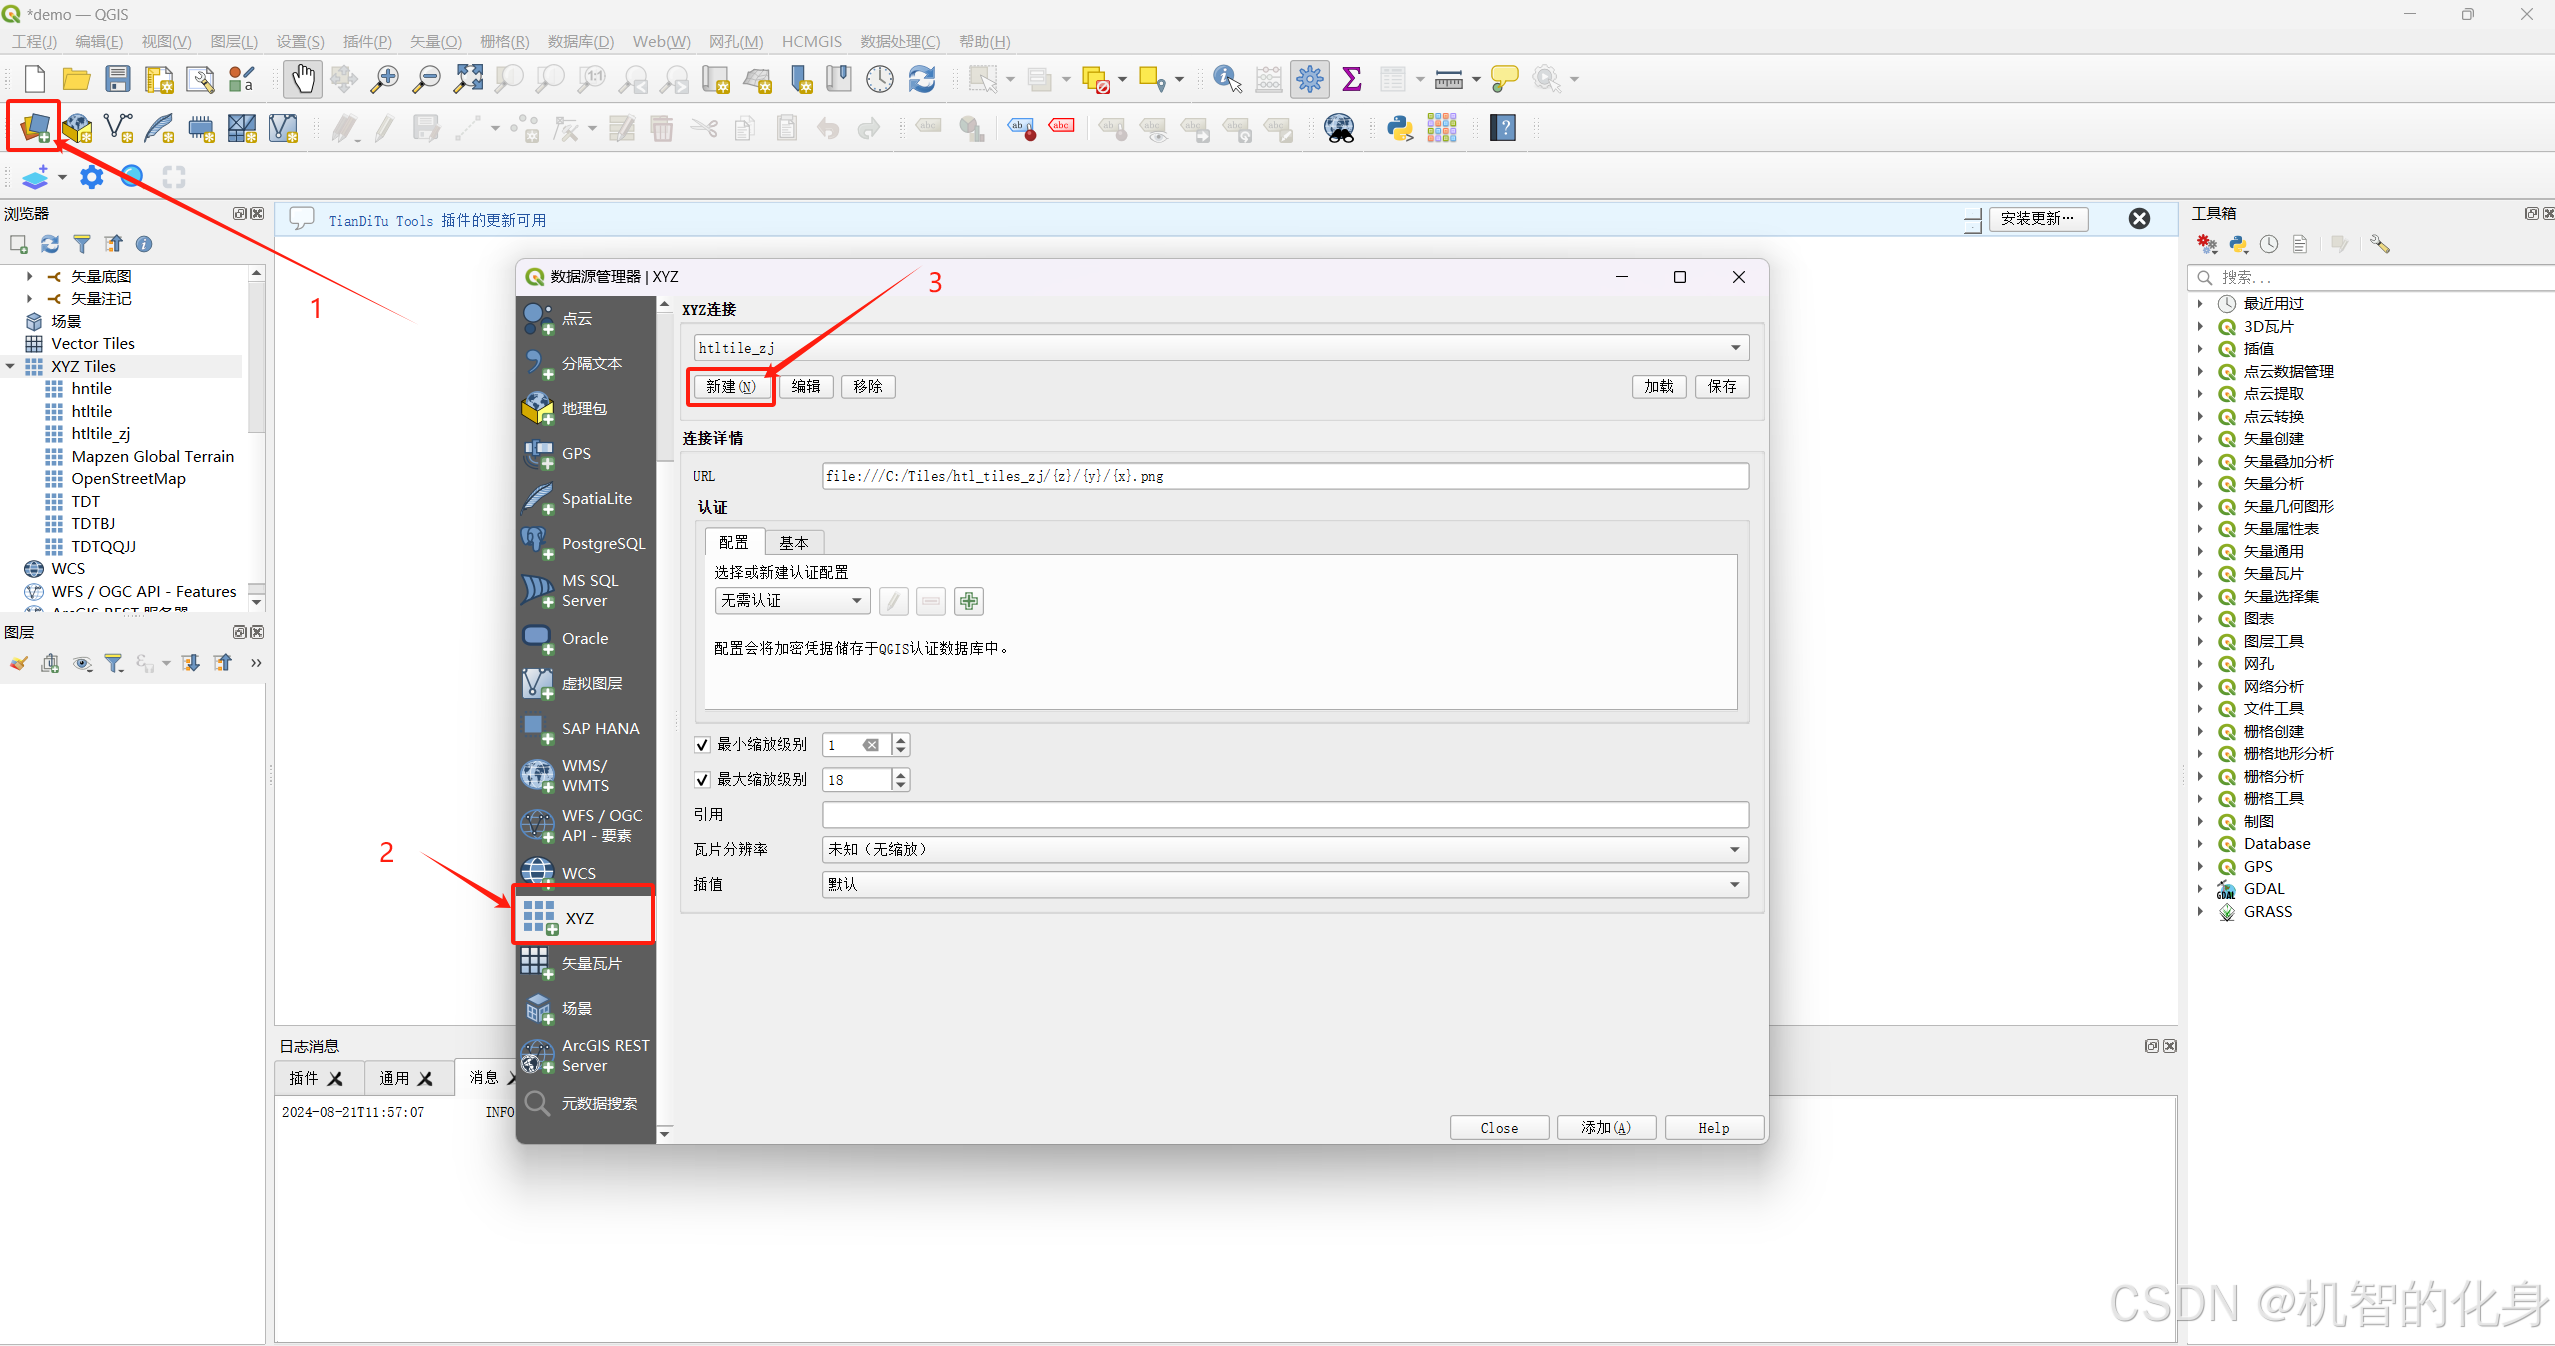Viewport: 2555px width, 1346px height.
Task: Switch to the 基本 authentication tab
Action: [793, 542]
